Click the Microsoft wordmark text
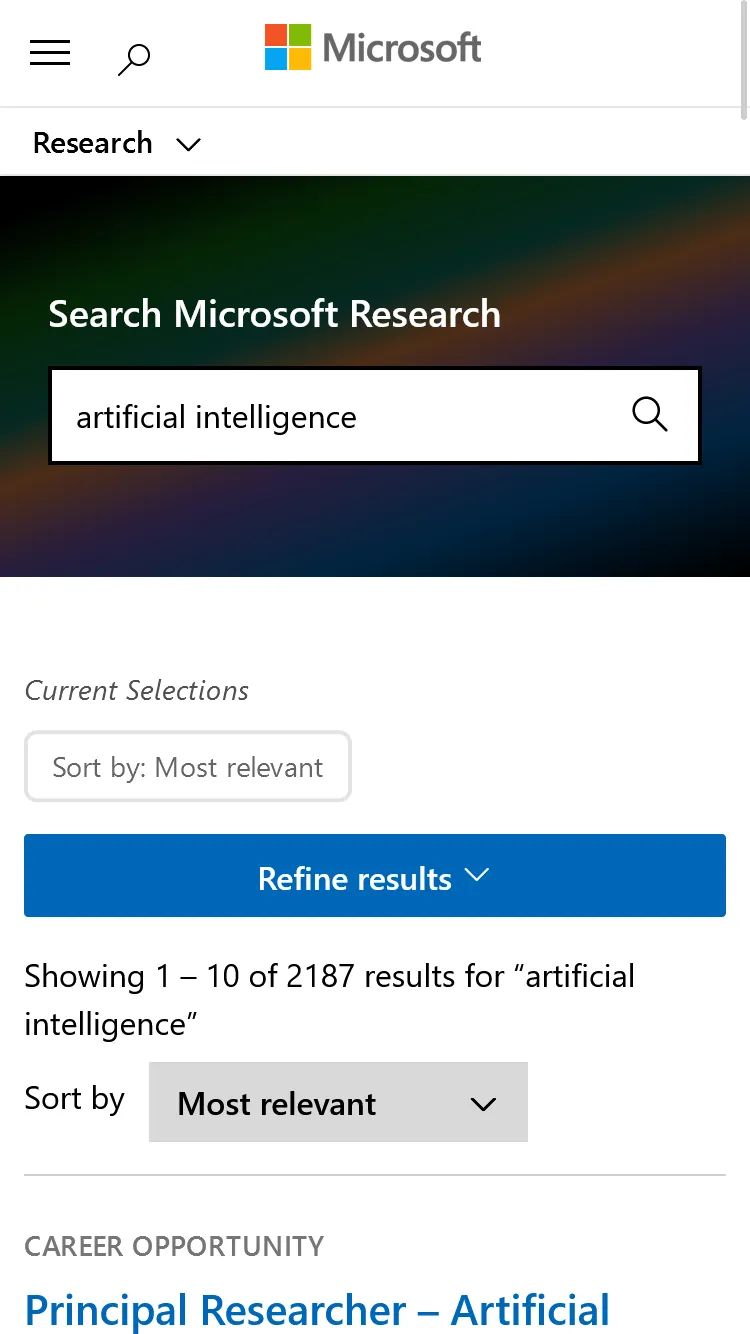 (402, 47)
